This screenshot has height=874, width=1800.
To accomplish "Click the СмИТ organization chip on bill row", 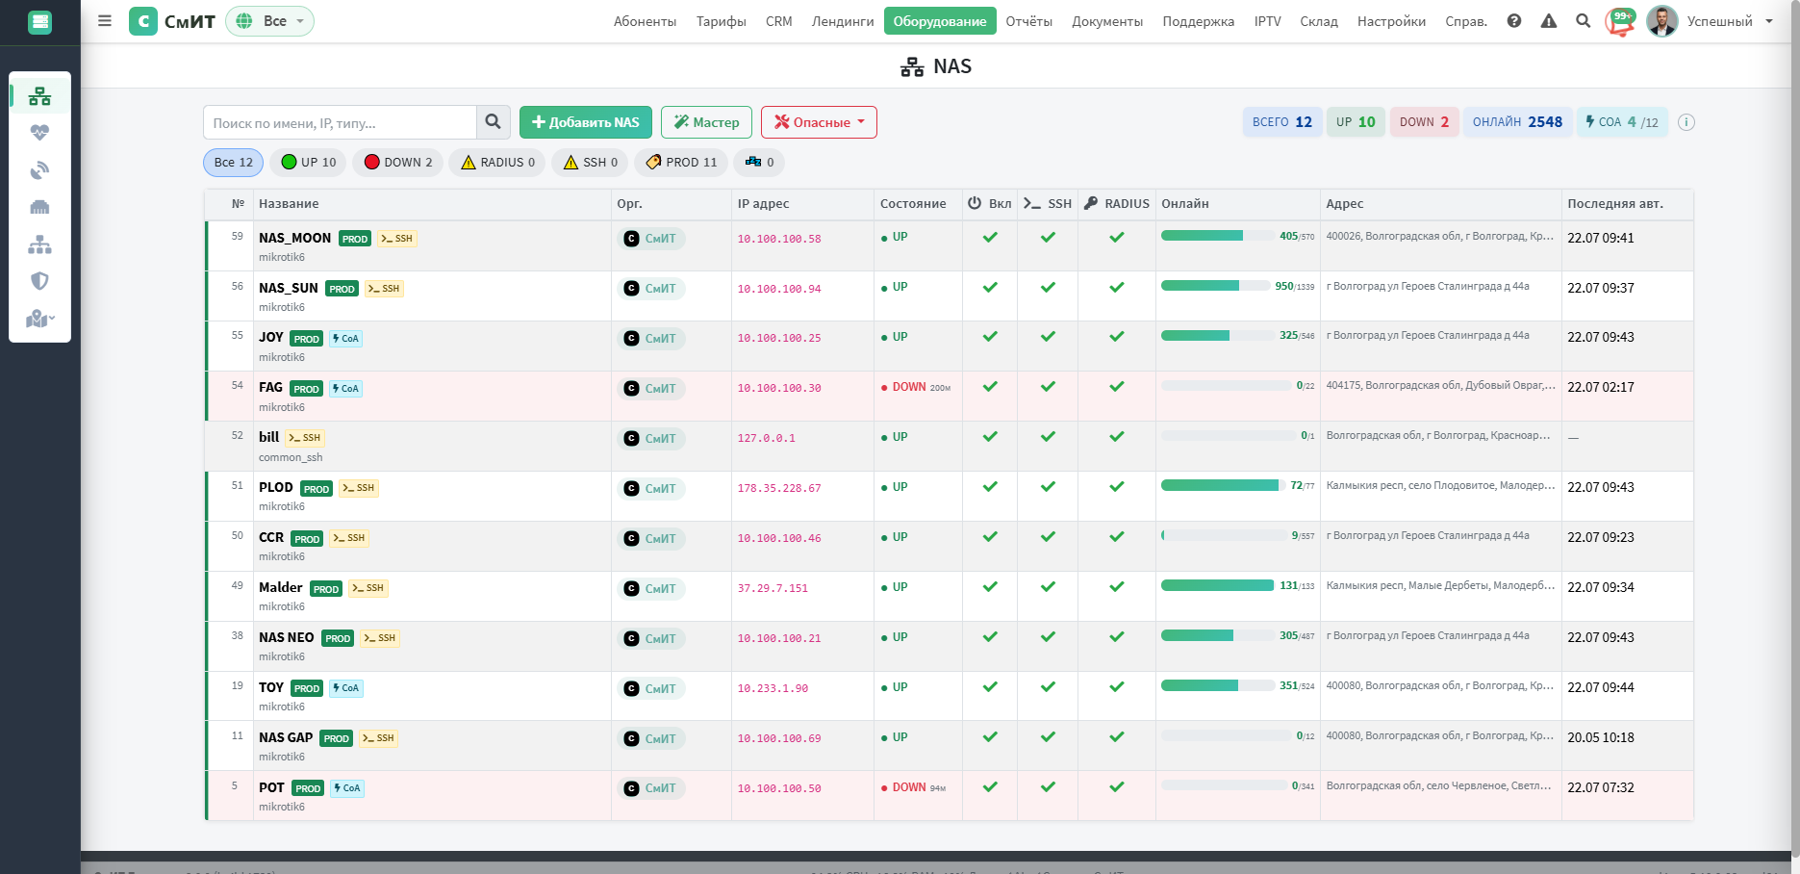I will pos(651,438).
